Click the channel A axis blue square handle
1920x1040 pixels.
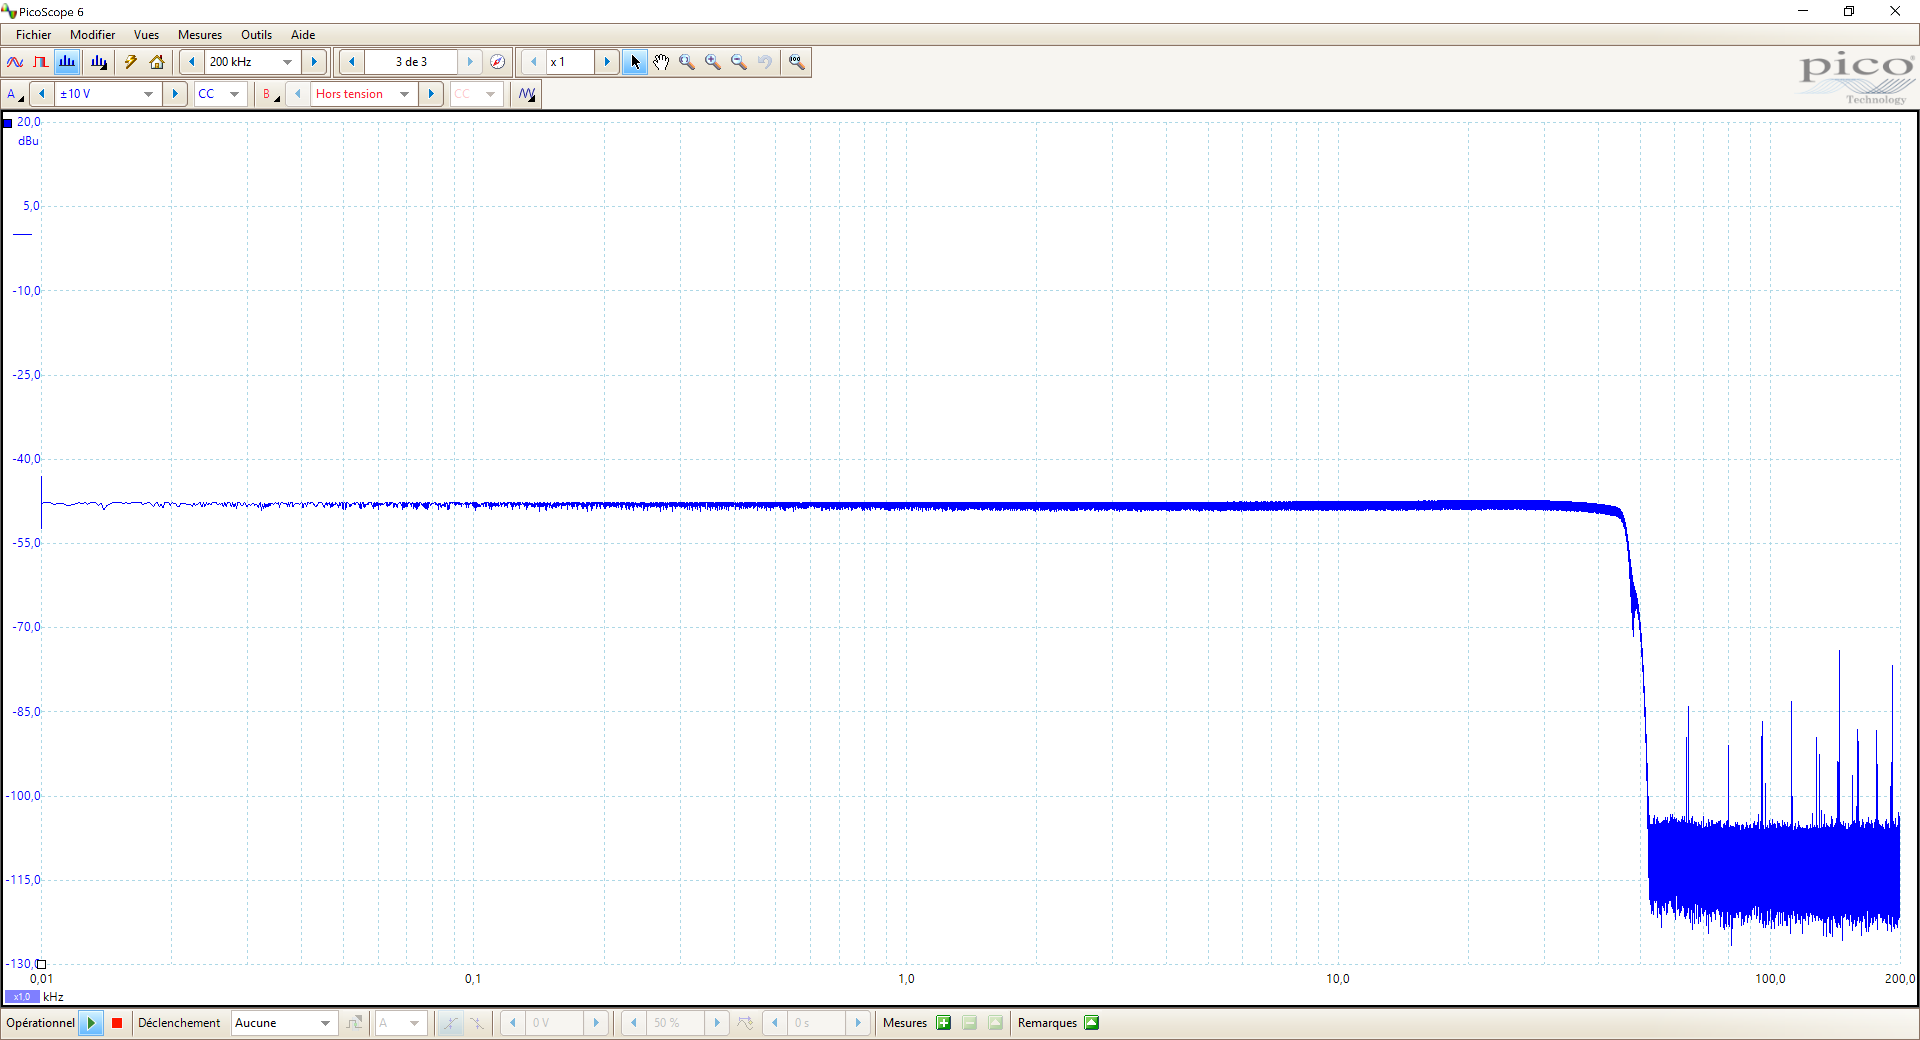click(x=8, y=123)
